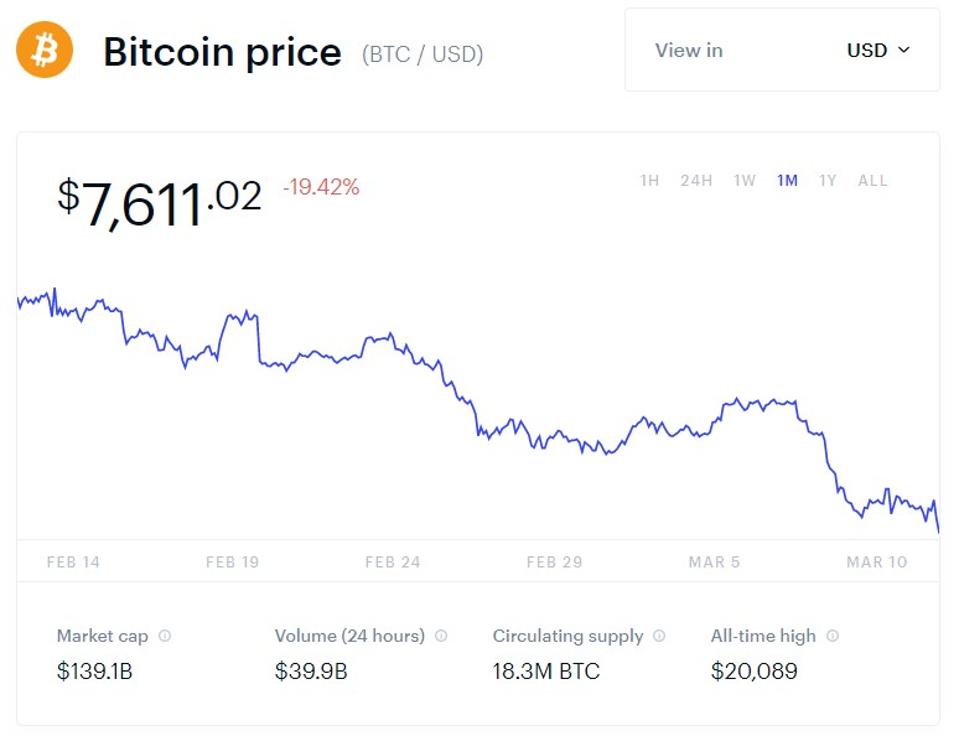Click the chevron arrow beside USD
The height and width of the screenshot is (736, 959).
pyautogui.click(x=904, y=50)
